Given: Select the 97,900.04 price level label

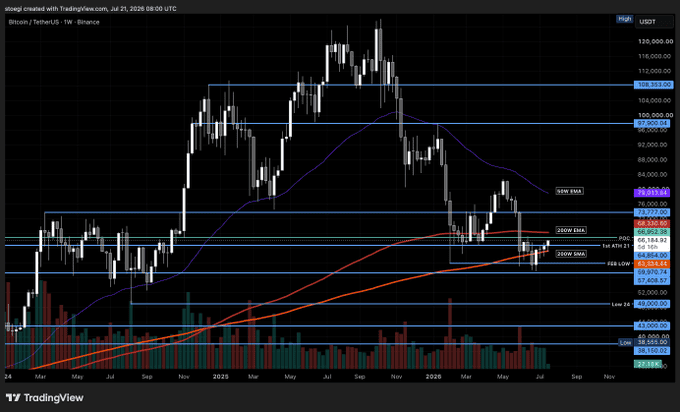Looking at the screenshot, I should pyautogui.click(x=652, y=124).
